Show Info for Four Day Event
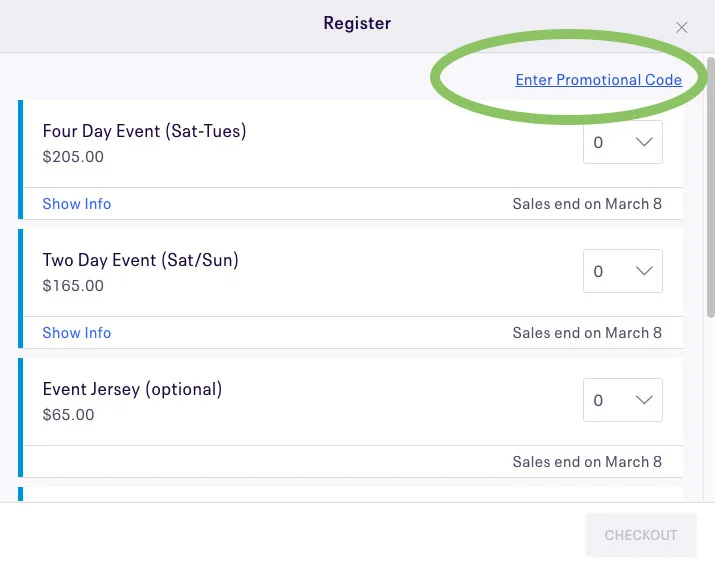 point(77,204)
